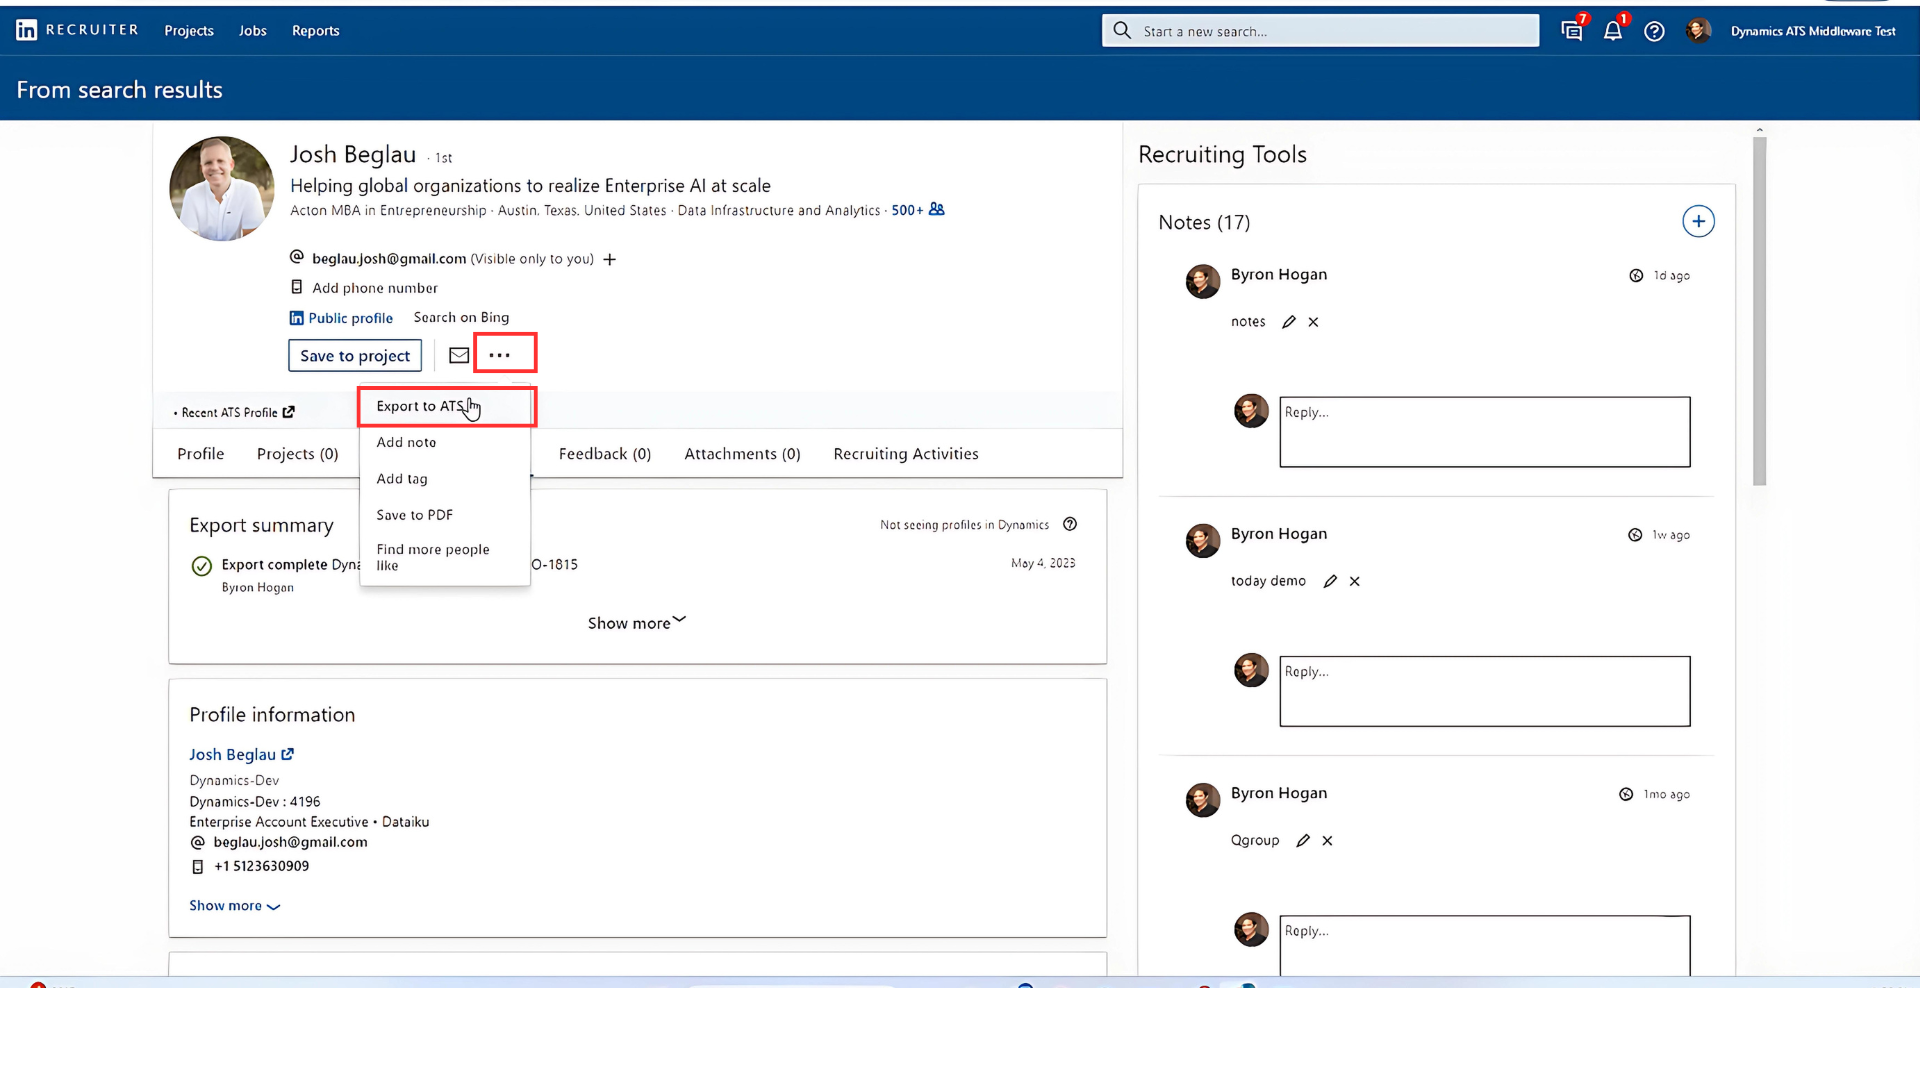Click phone '+1 5123630909' text

click(x=261, y=866)
